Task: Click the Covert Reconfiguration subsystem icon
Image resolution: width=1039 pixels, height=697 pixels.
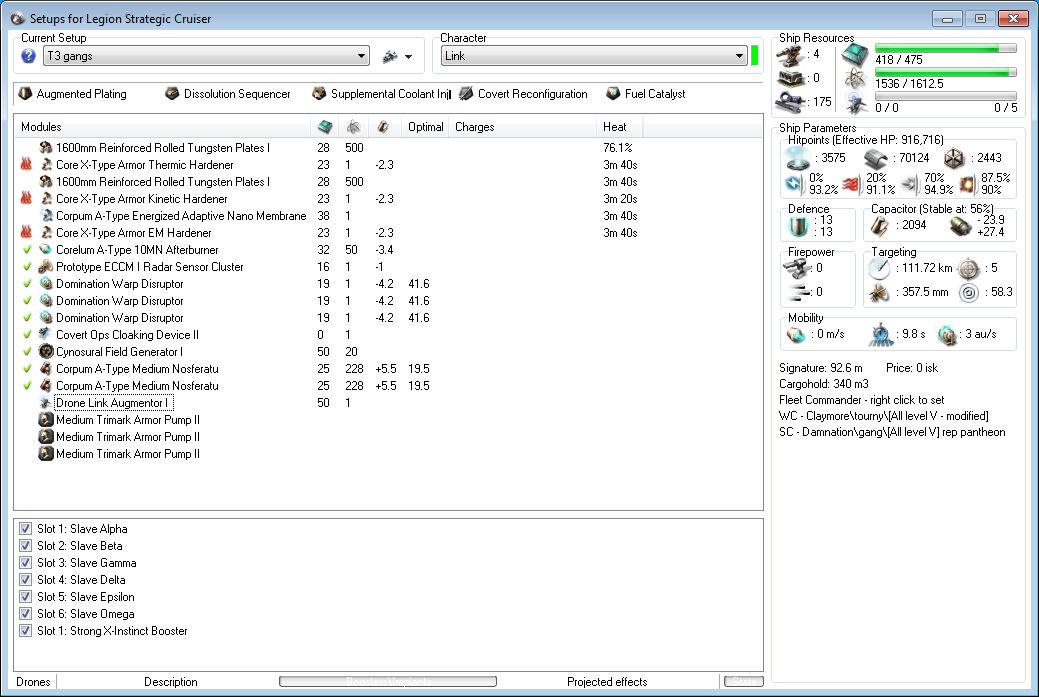Action: tap(466, 94)
